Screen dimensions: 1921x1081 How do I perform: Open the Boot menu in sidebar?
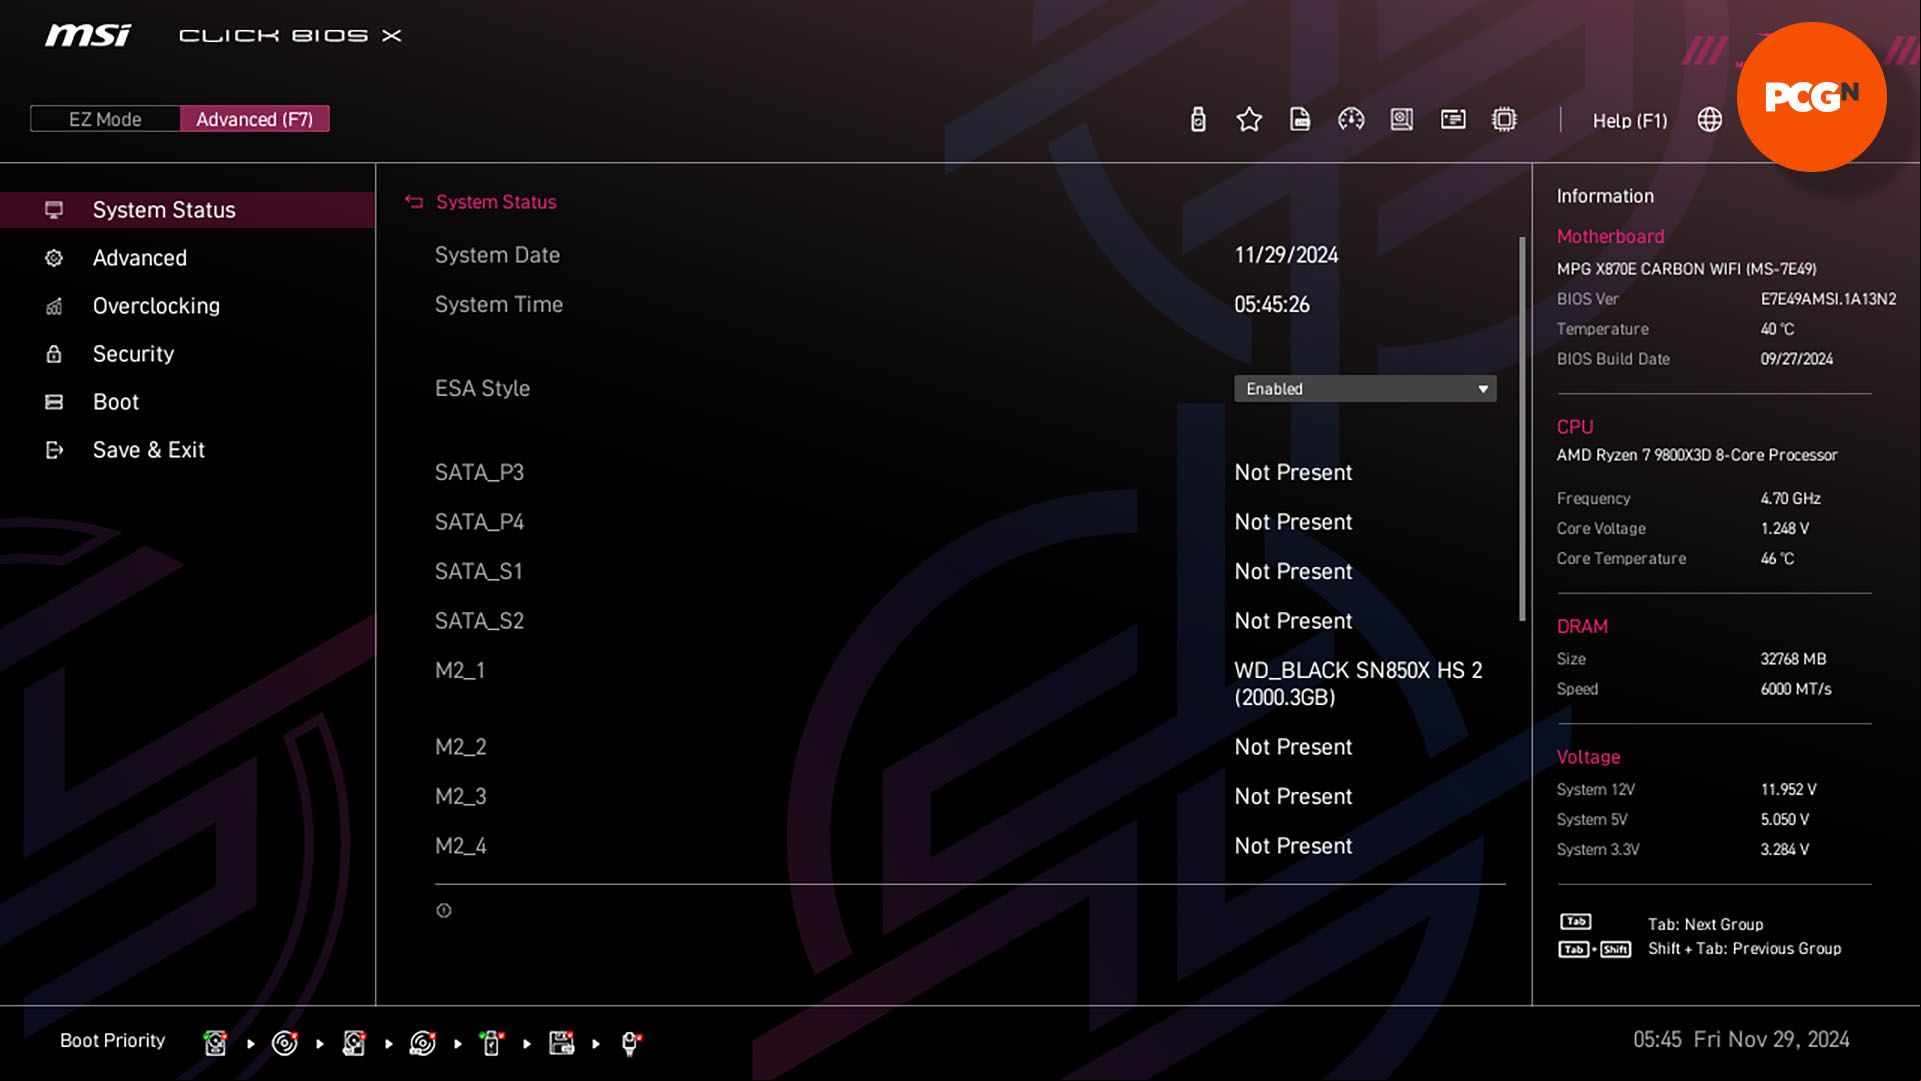click(188, 402)
